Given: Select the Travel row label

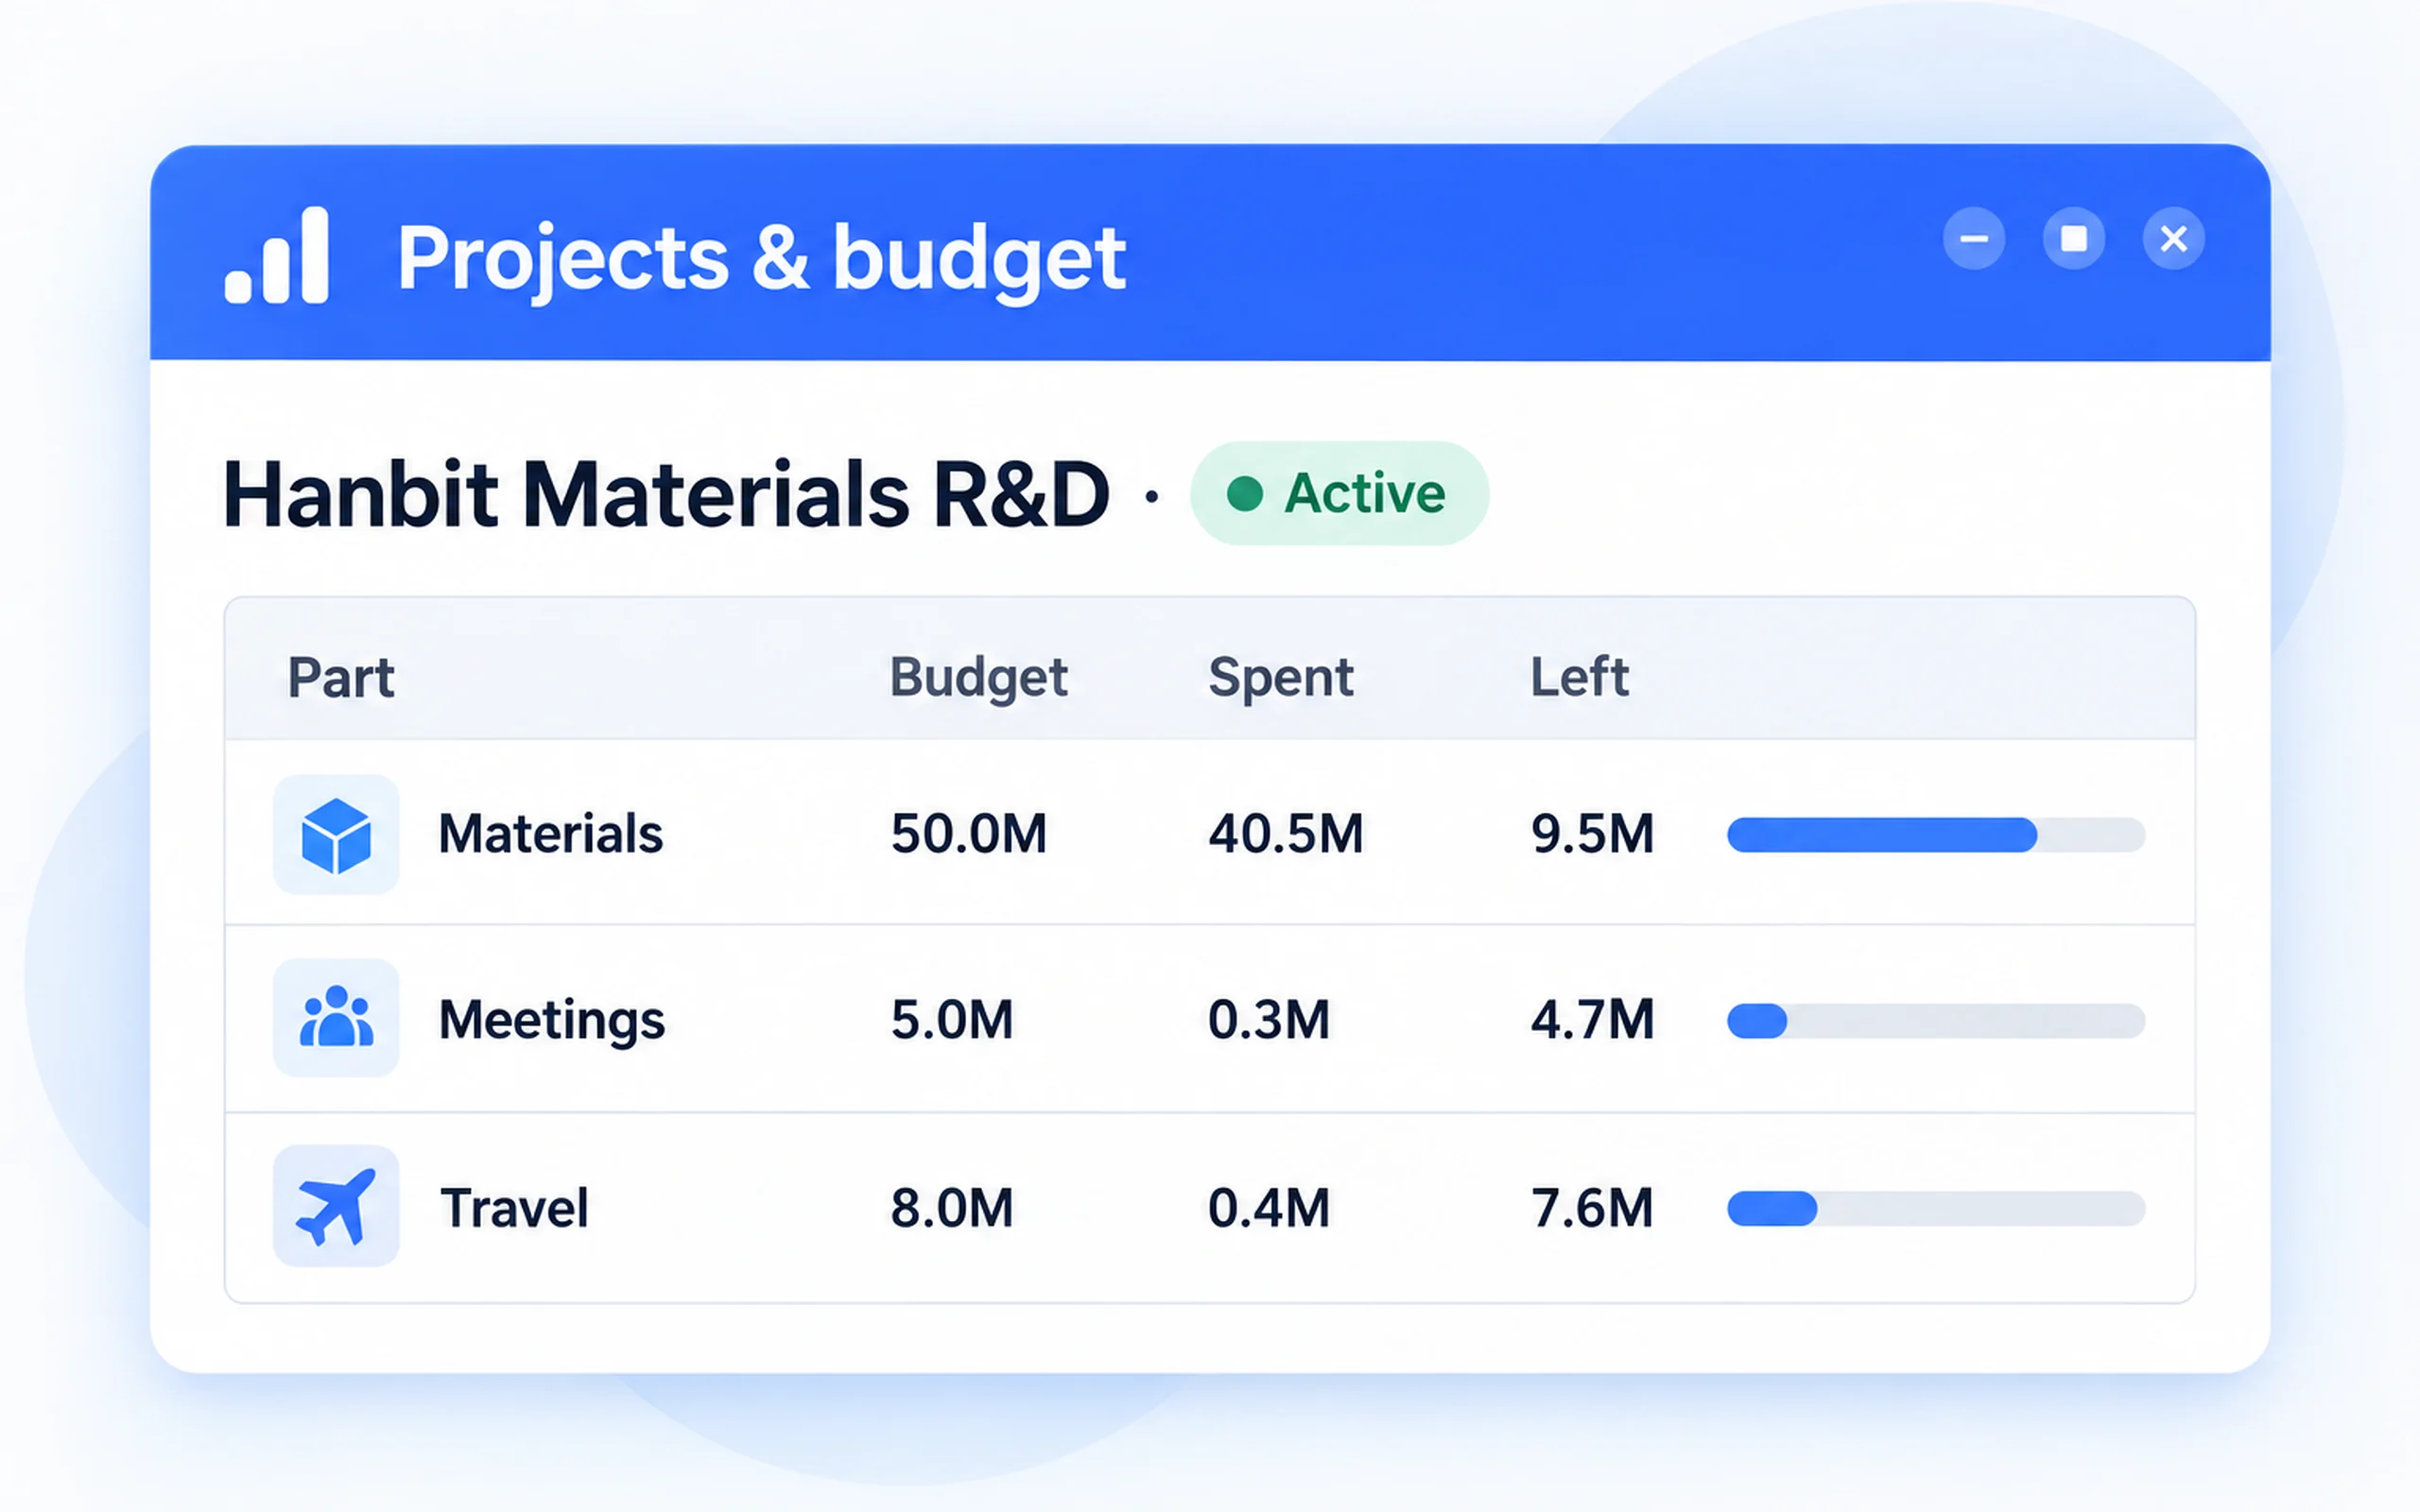Looking at the screenshot, I should pos(515,1208).
